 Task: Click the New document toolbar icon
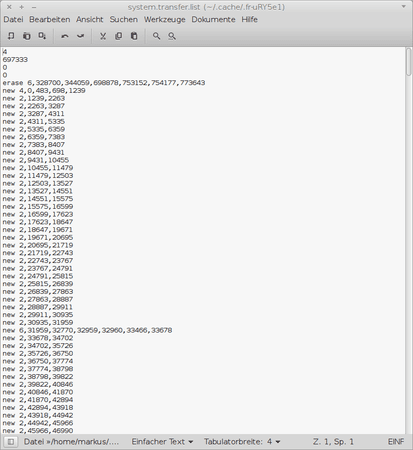pyautogui.click(x=11, y=36)
